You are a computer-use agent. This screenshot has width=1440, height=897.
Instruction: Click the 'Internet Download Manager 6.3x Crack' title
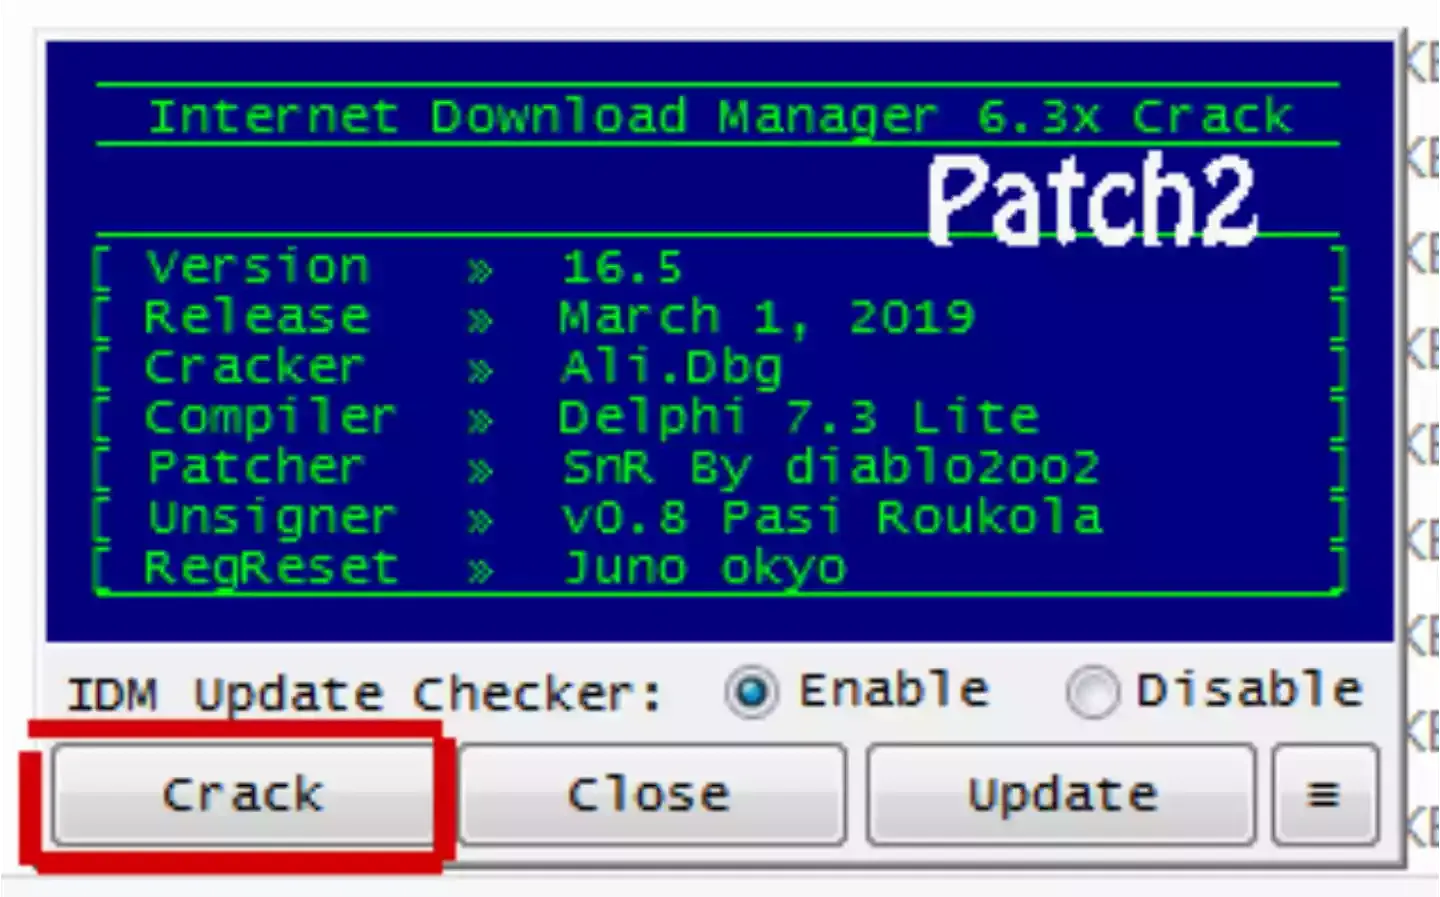(720, 116)
